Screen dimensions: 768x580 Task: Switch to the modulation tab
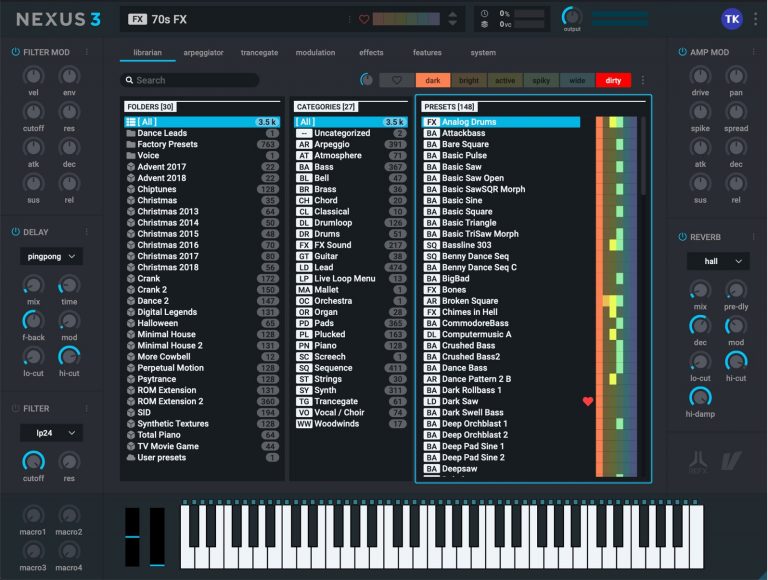click(x=315, y=52)
